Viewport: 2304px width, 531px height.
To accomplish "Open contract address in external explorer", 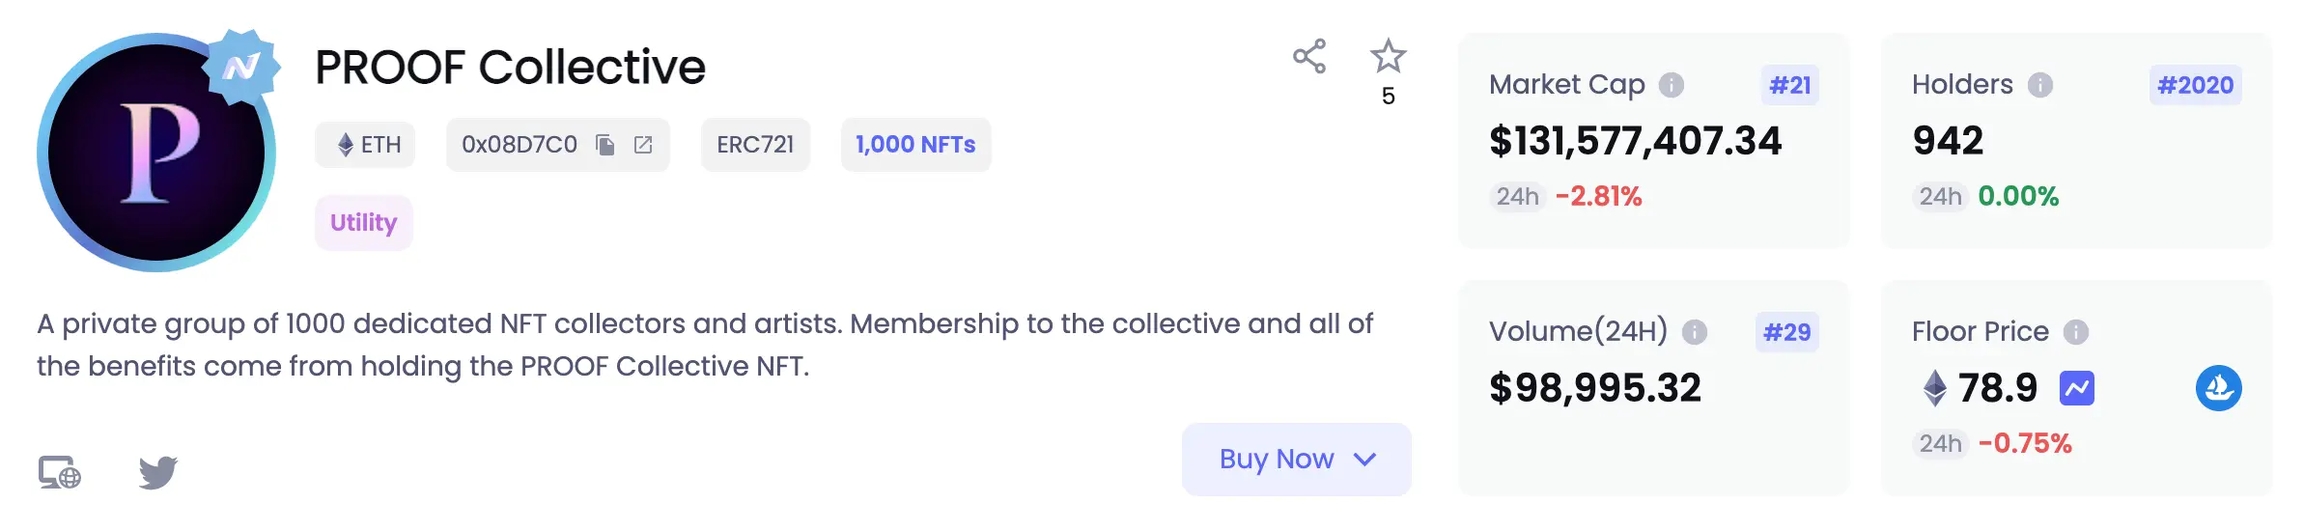I will (x=643, y=145).
